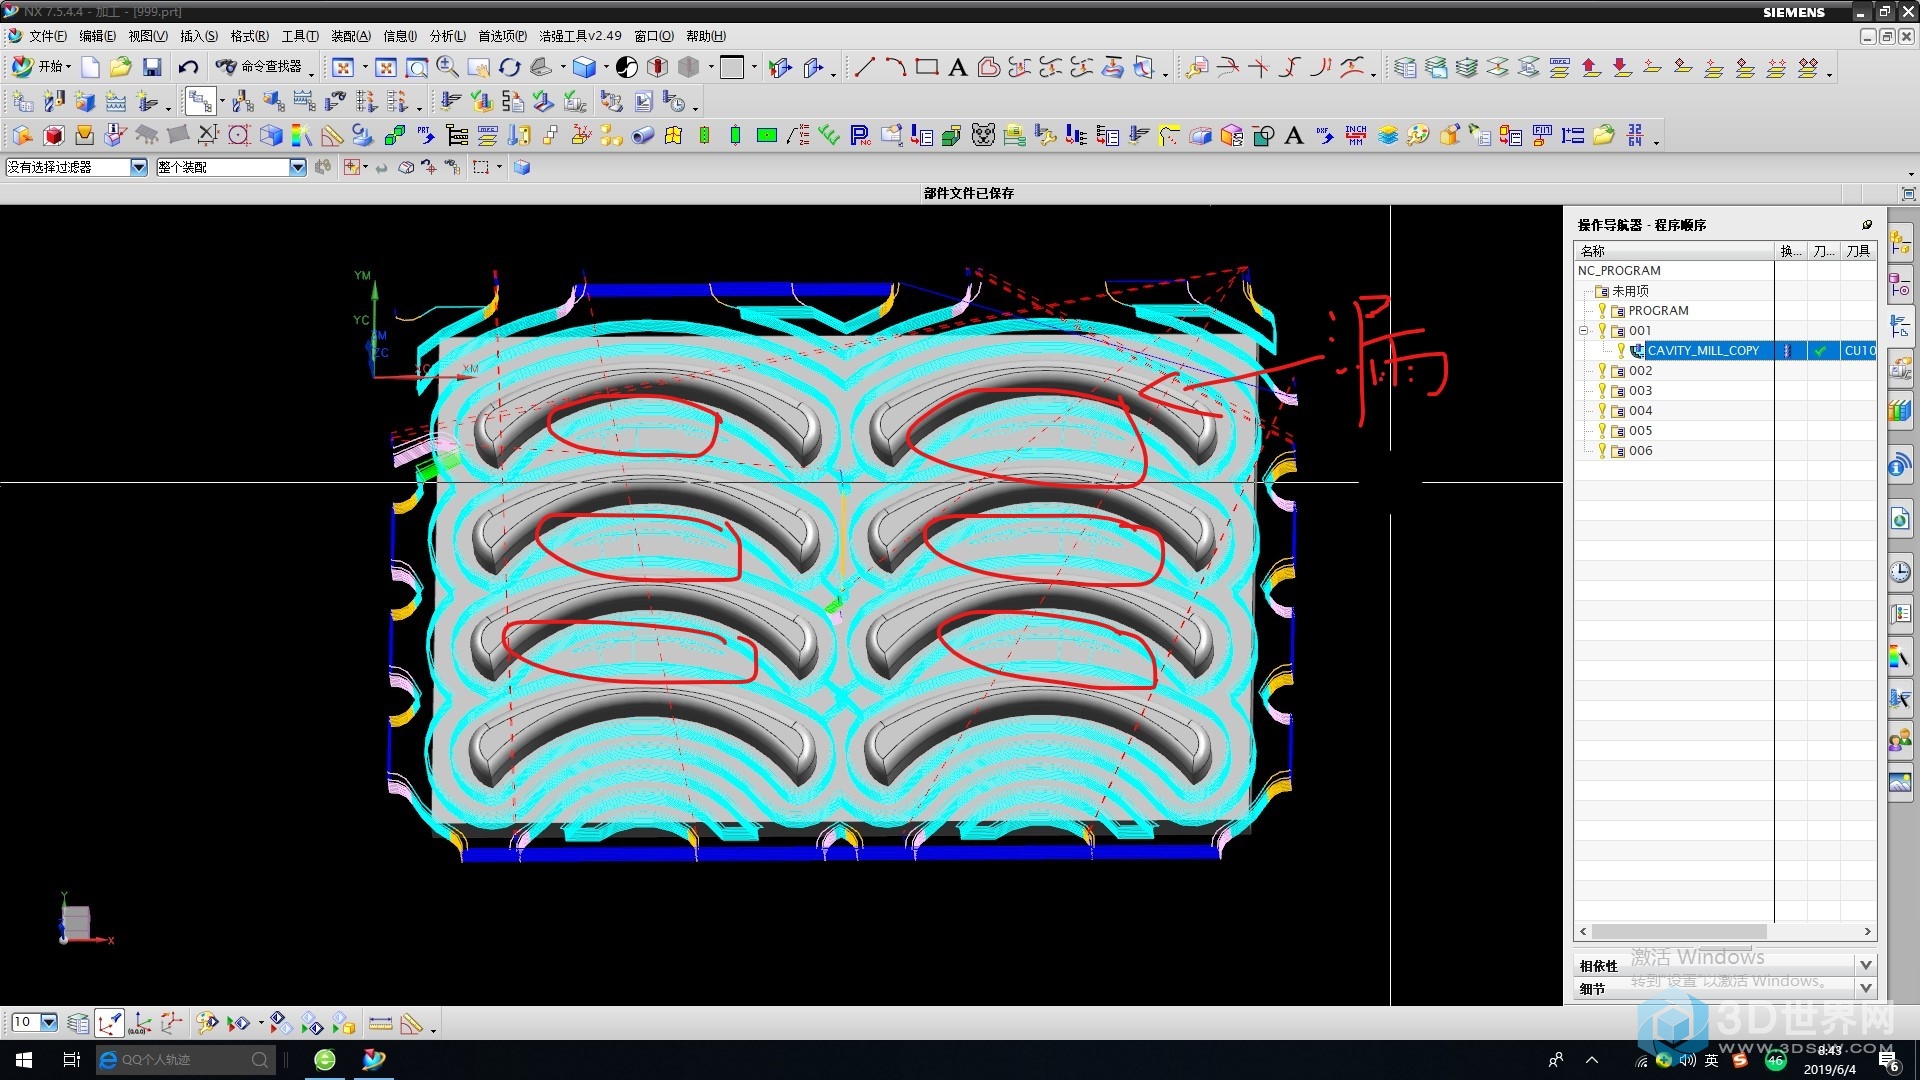Expand the 相依性 section

coord(1864,965)
